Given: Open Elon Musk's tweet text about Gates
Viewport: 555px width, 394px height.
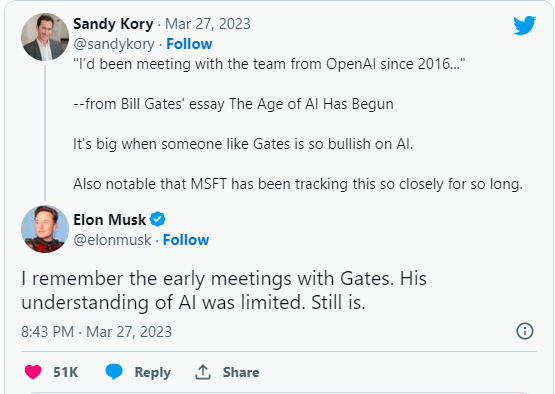Looking at the screenshot, I should point(224,290).
